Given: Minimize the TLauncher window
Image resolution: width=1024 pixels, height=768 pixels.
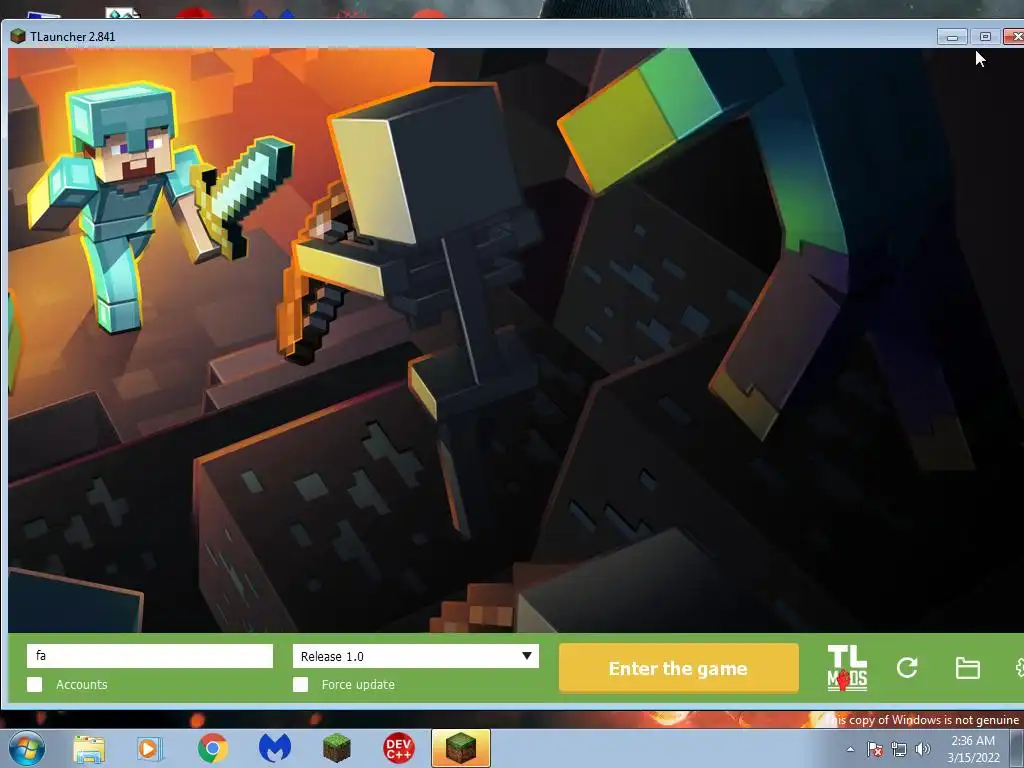Looking at the screenshot, I should point(952,37).
